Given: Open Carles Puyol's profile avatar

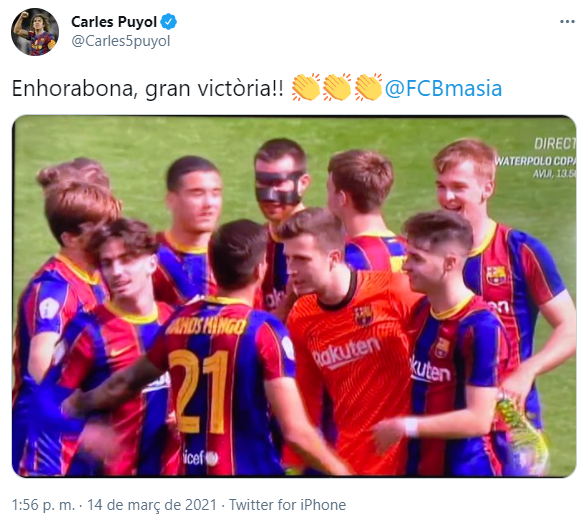Looking at the screenshot, I should click(x=35, y=32).
